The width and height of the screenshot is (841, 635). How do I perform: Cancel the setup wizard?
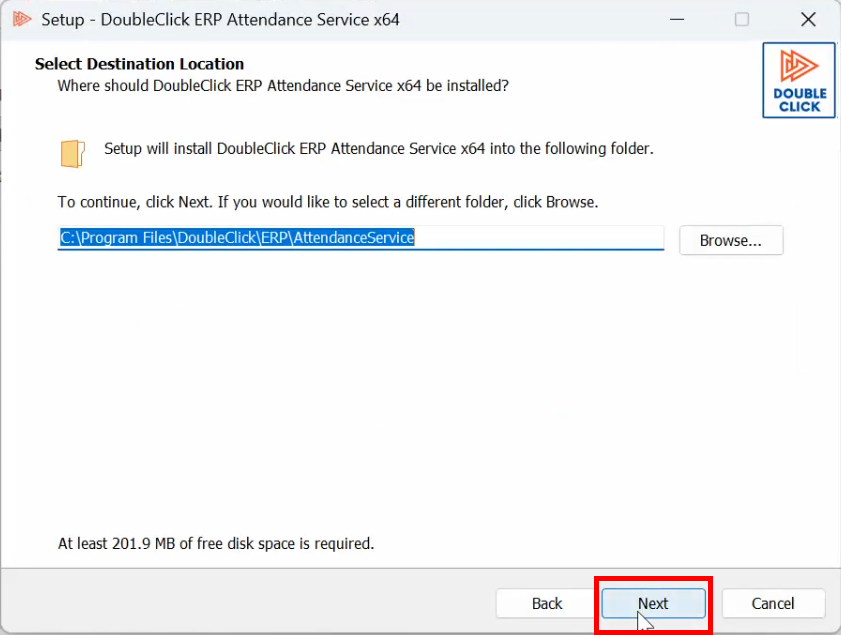[773, 603]
